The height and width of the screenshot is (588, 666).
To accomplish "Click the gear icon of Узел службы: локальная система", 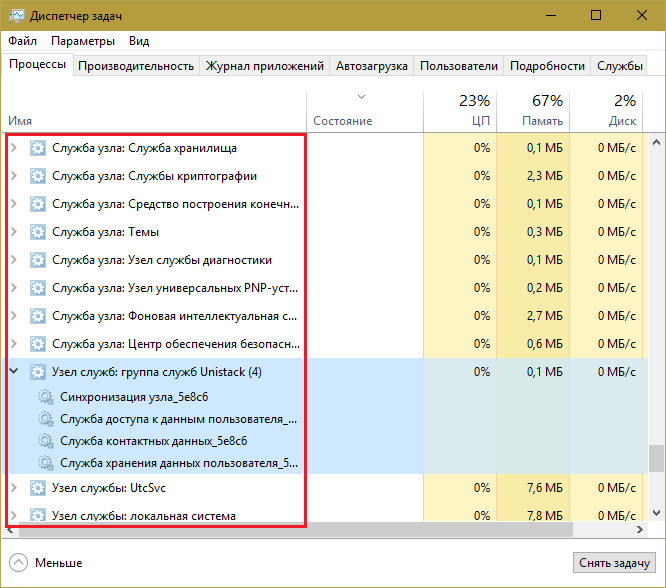I will coord(38,515).
